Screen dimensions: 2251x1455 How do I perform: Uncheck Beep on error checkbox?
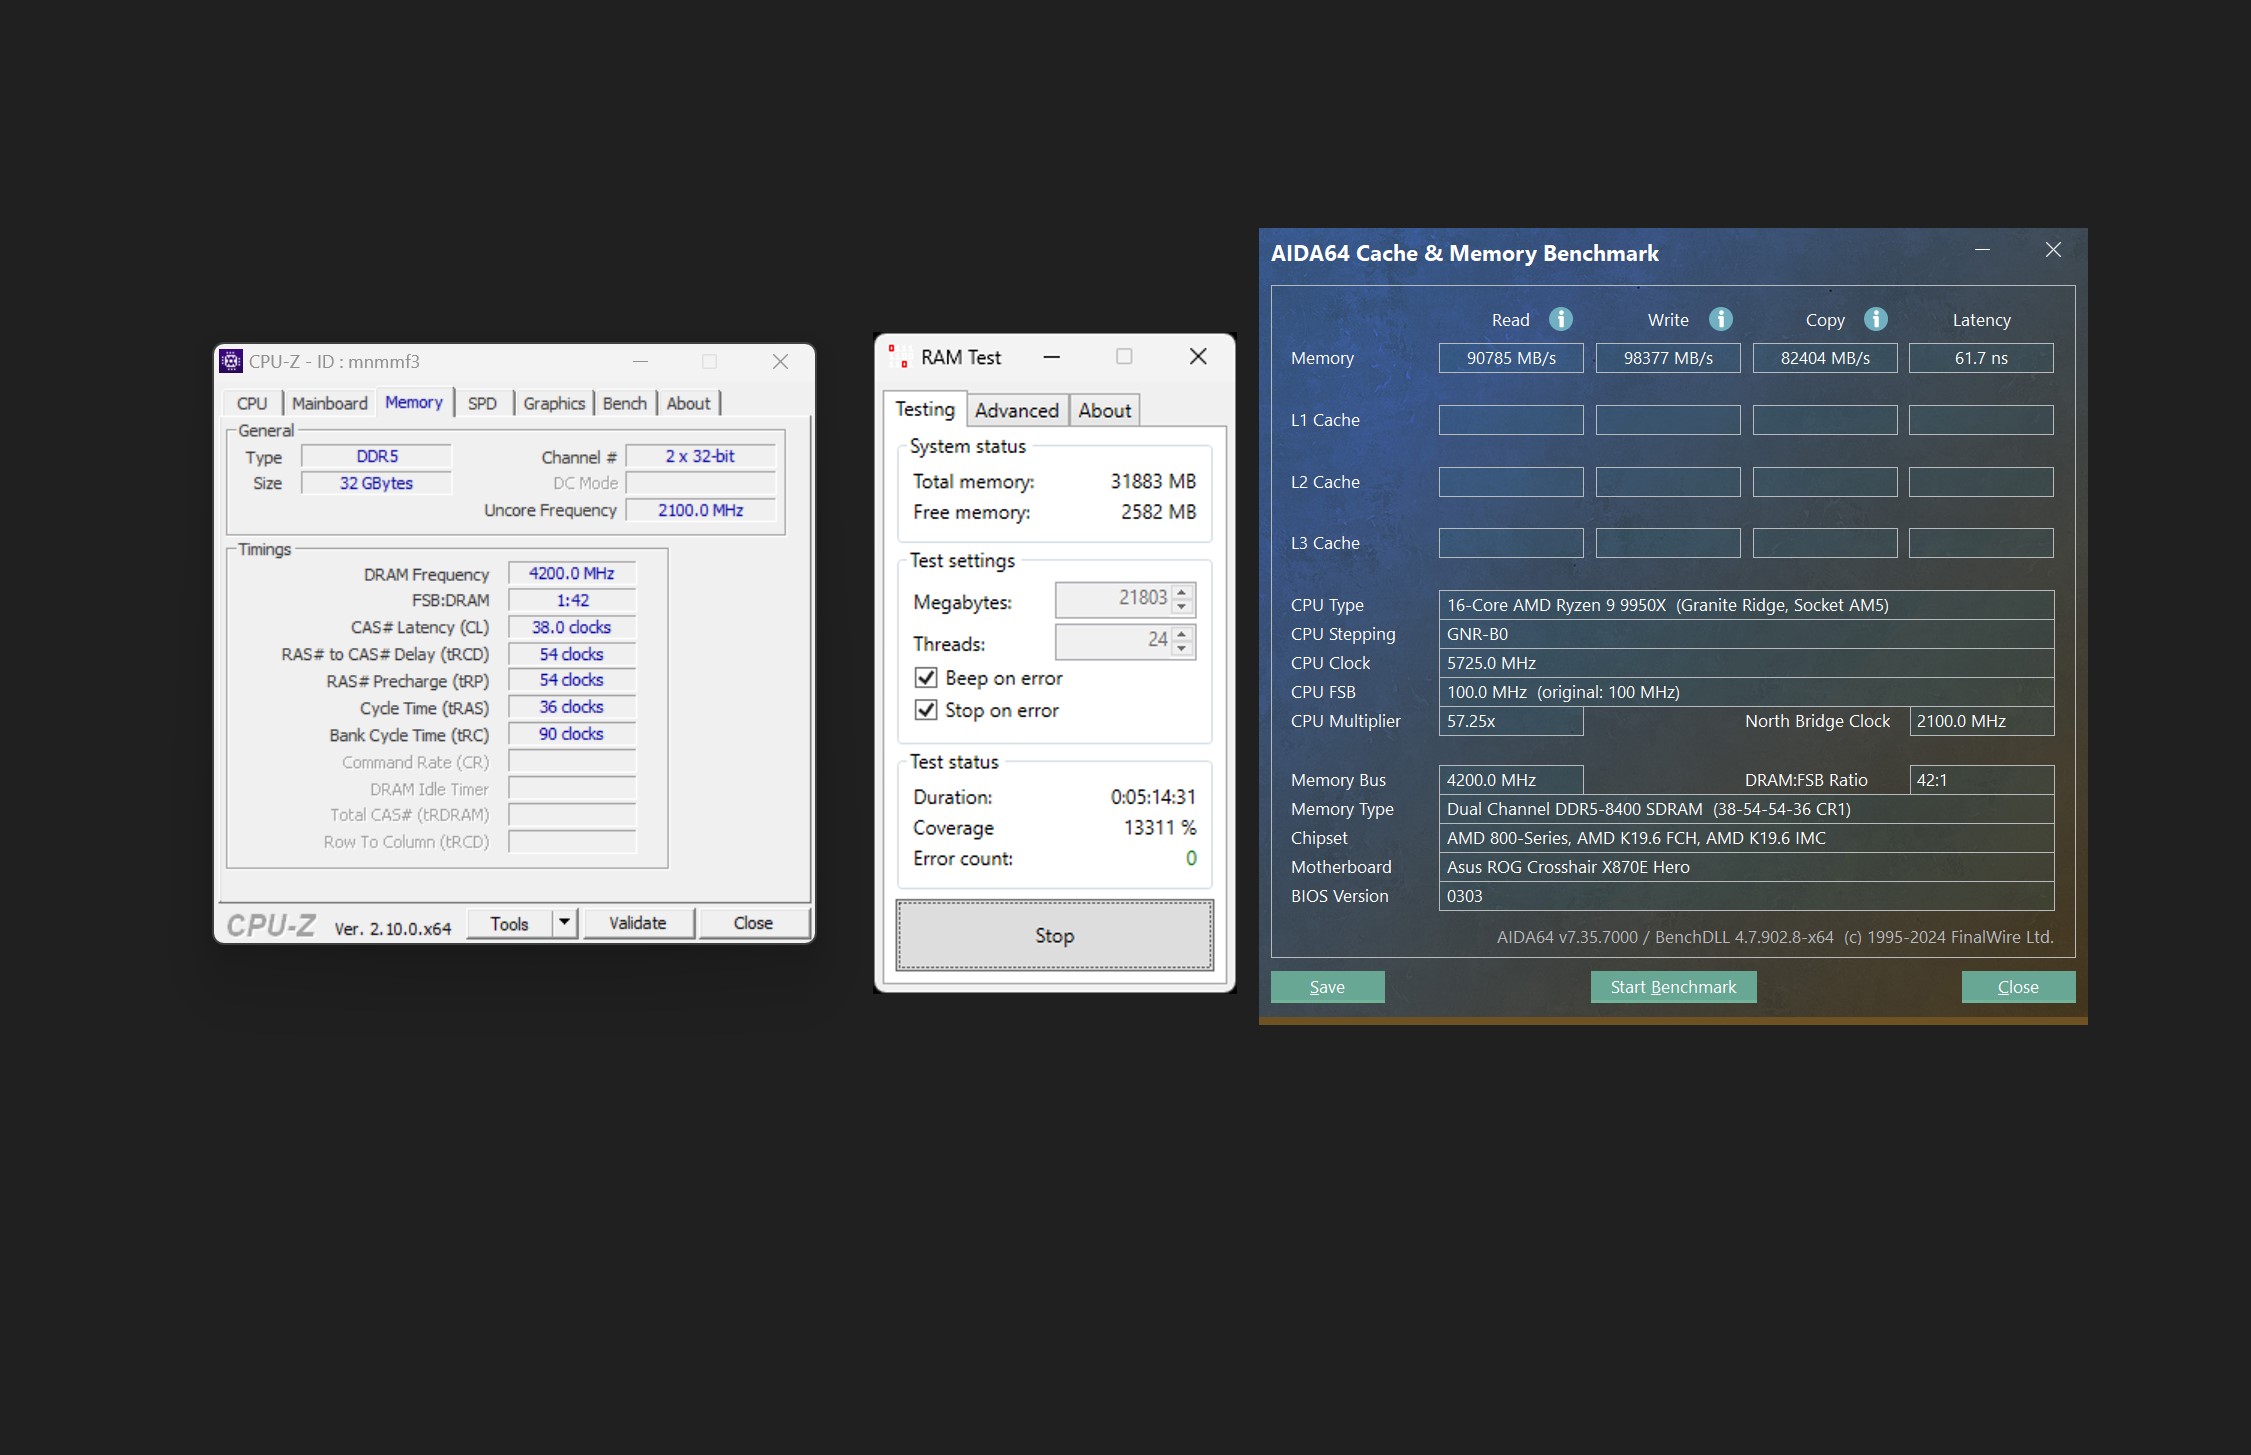[926, 678]
